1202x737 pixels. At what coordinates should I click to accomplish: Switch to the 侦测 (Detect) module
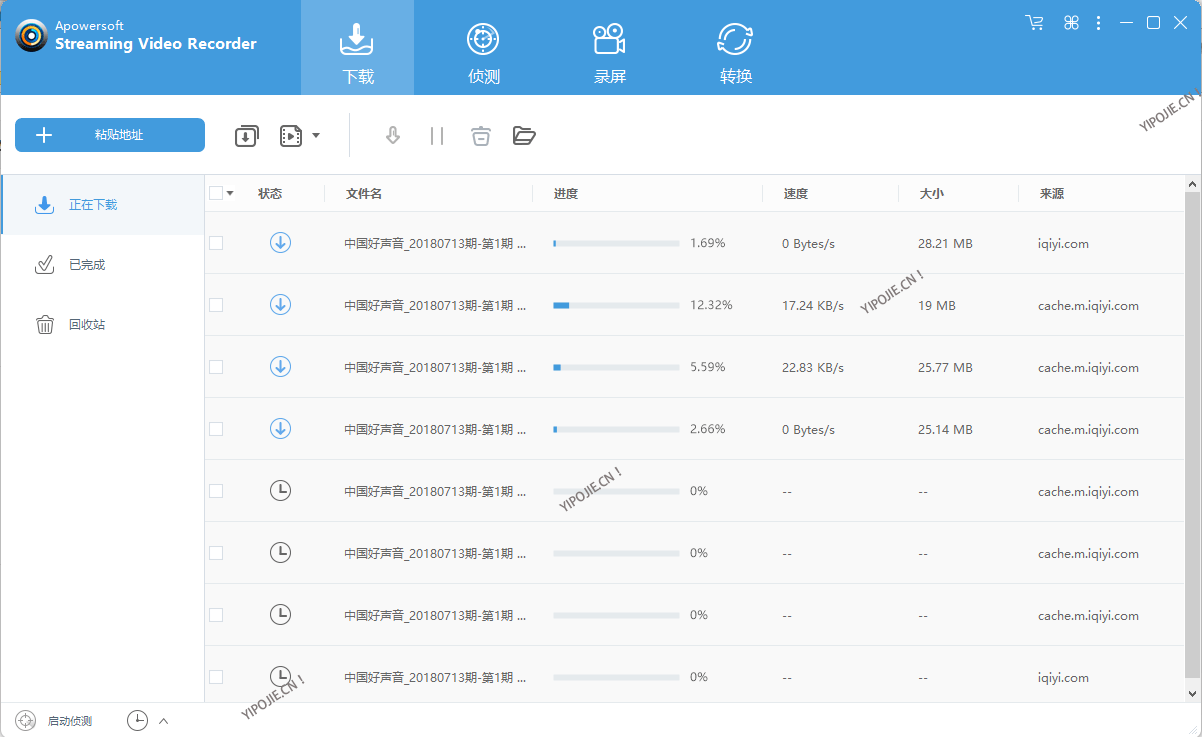pyautogui.click(x=483, y=47)
